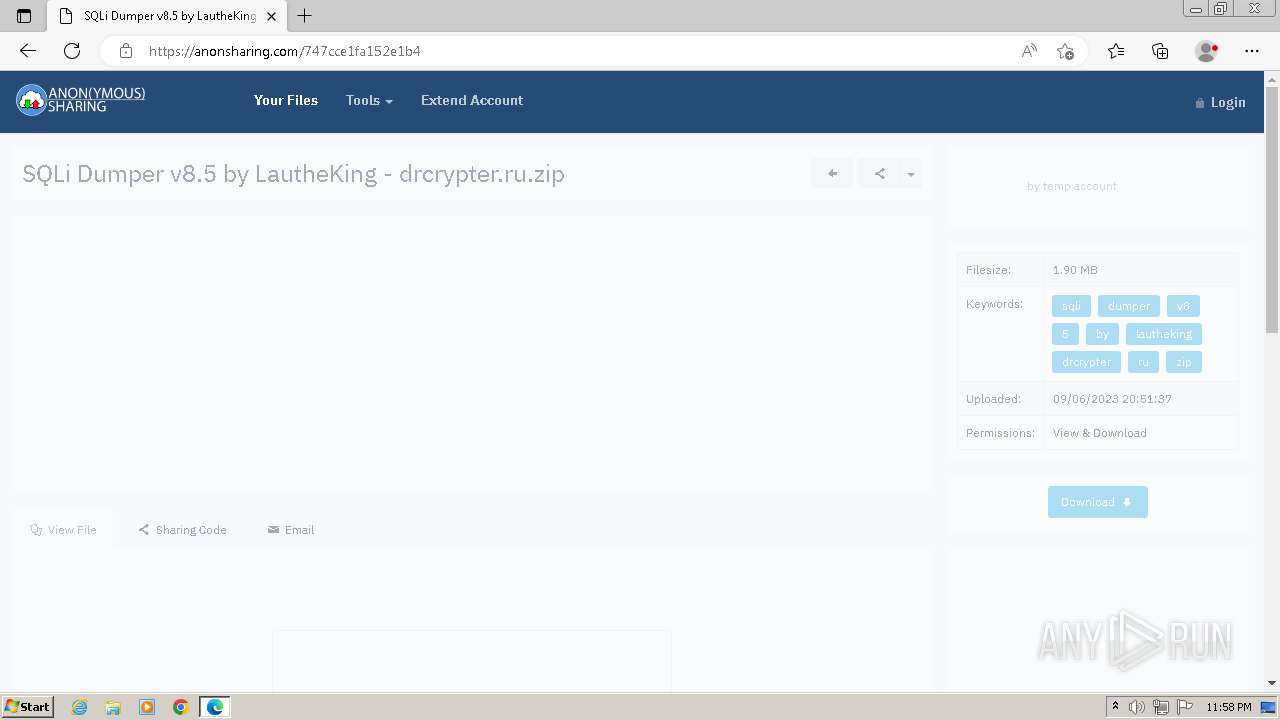Viewport: 1280px width, 720px height.
Task: Click the 'sqli' keyword tag
Action: click(1071, 306)
